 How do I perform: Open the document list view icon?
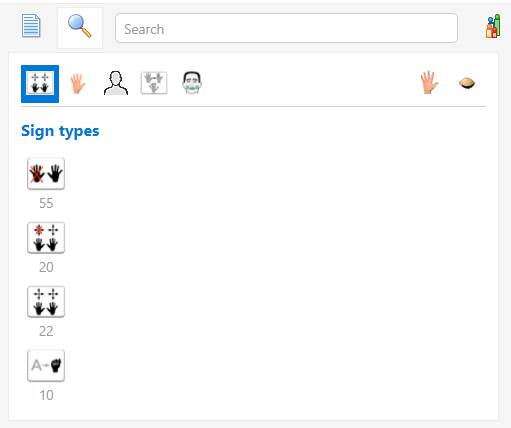click(x=31, y=26)
